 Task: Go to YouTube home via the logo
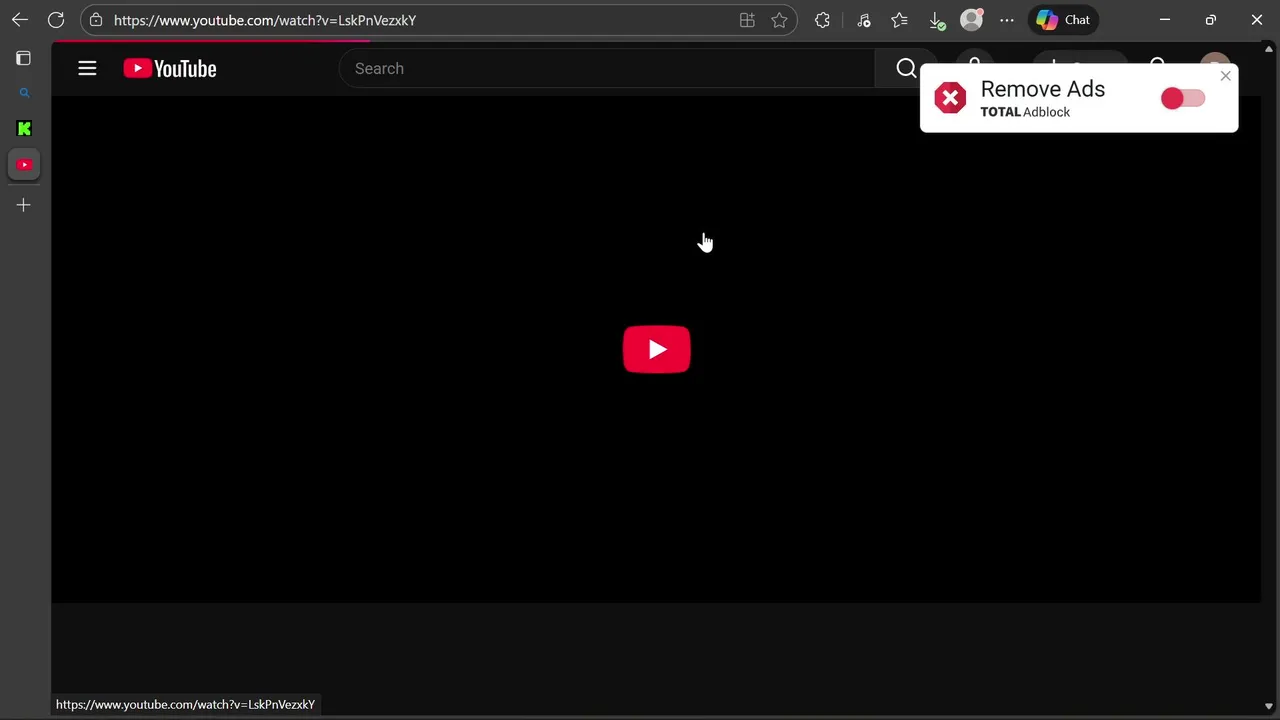170,68
